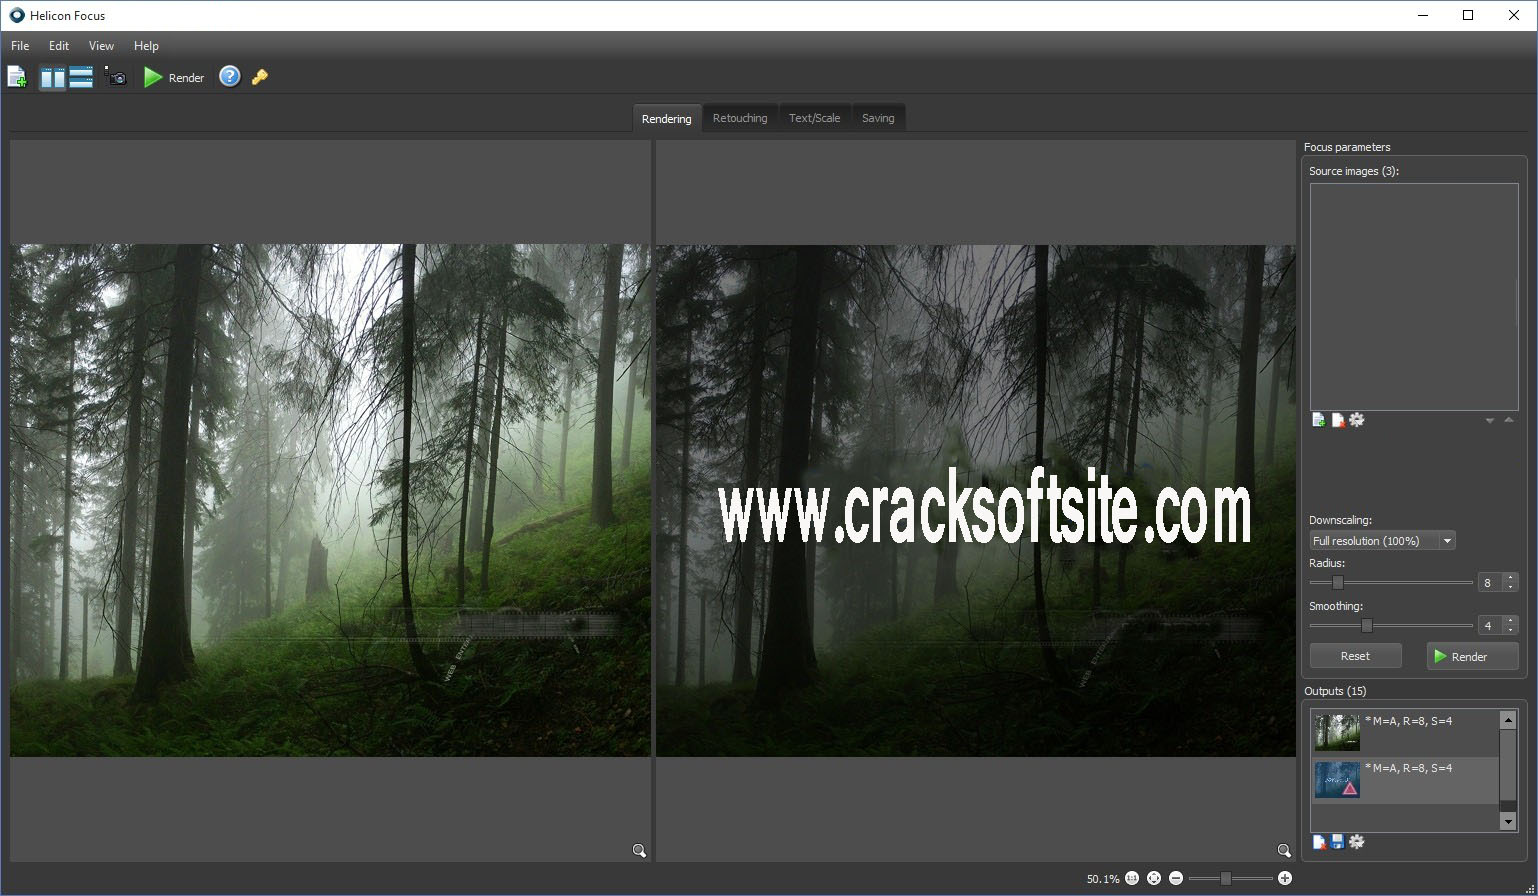Click the zoom slider handle
Image resolution: width=1538 pixels, height=896 pixels.
1226,878
